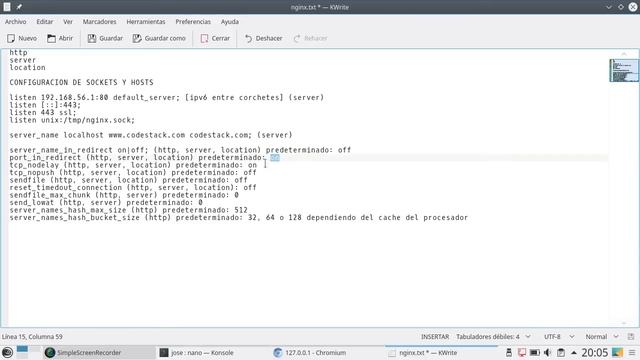640x360 pixels.
Task: Click the Guardar como toolbar button
Action: [x=159, y=38]
